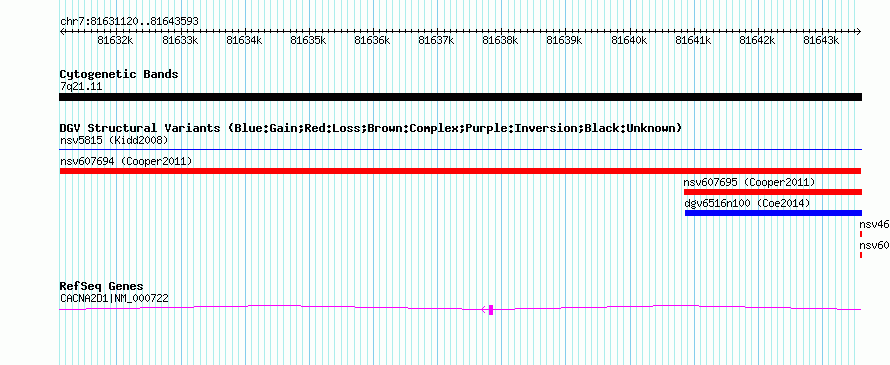Click the 81635k ruler tick label
The image size is (890, 365).
[x=308, y=40]
